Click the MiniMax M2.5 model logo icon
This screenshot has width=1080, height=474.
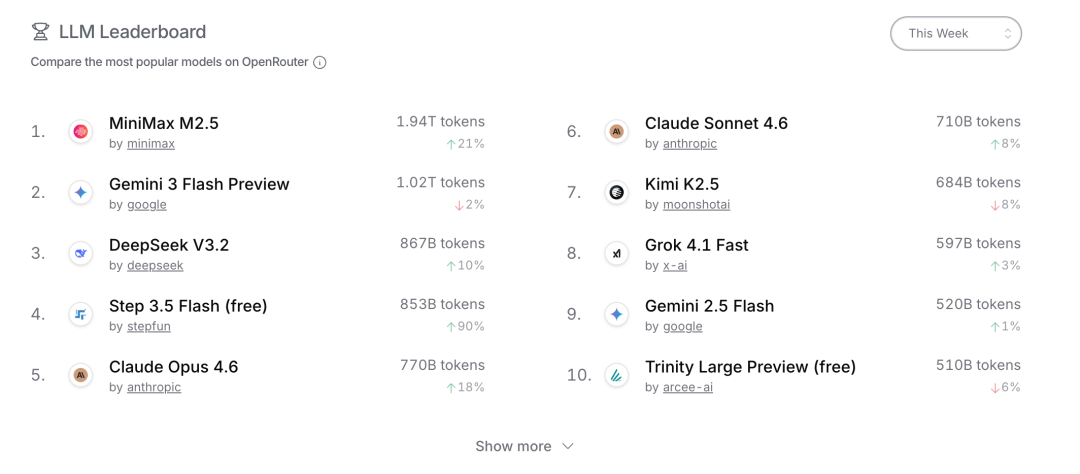click(81, 132)
